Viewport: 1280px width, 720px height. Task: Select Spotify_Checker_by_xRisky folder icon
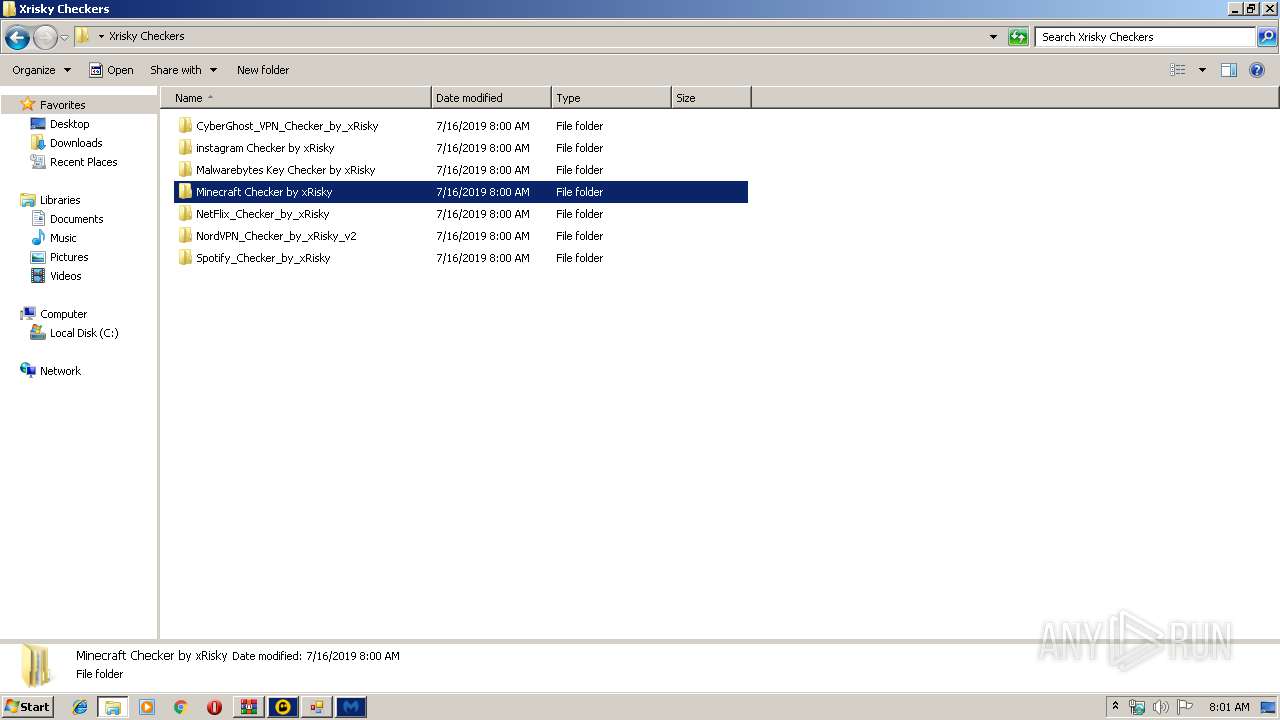(185, 258)
